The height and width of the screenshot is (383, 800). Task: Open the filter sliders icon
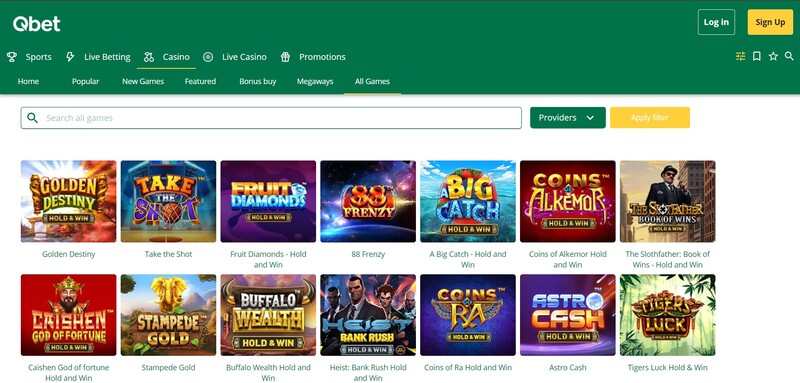coord(740,56)
